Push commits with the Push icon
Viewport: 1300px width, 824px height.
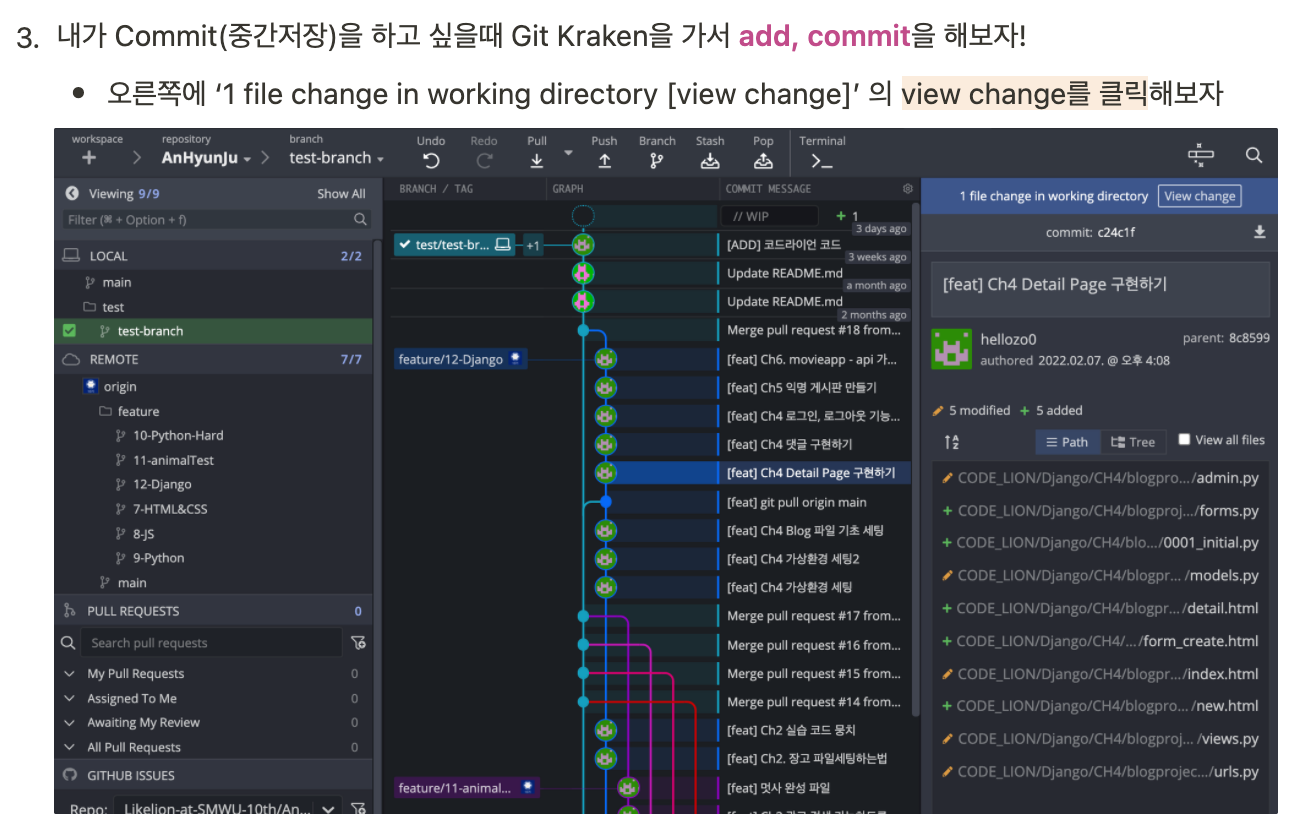coord(604,160)
